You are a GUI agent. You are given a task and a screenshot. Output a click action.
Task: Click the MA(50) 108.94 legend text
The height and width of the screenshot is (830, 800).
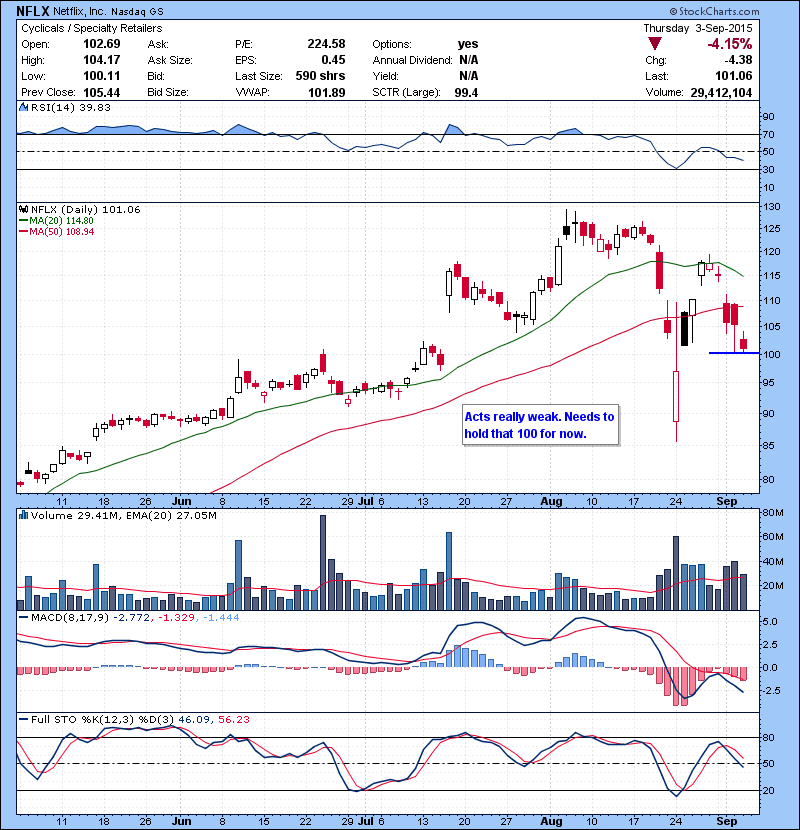pos(62,232)
